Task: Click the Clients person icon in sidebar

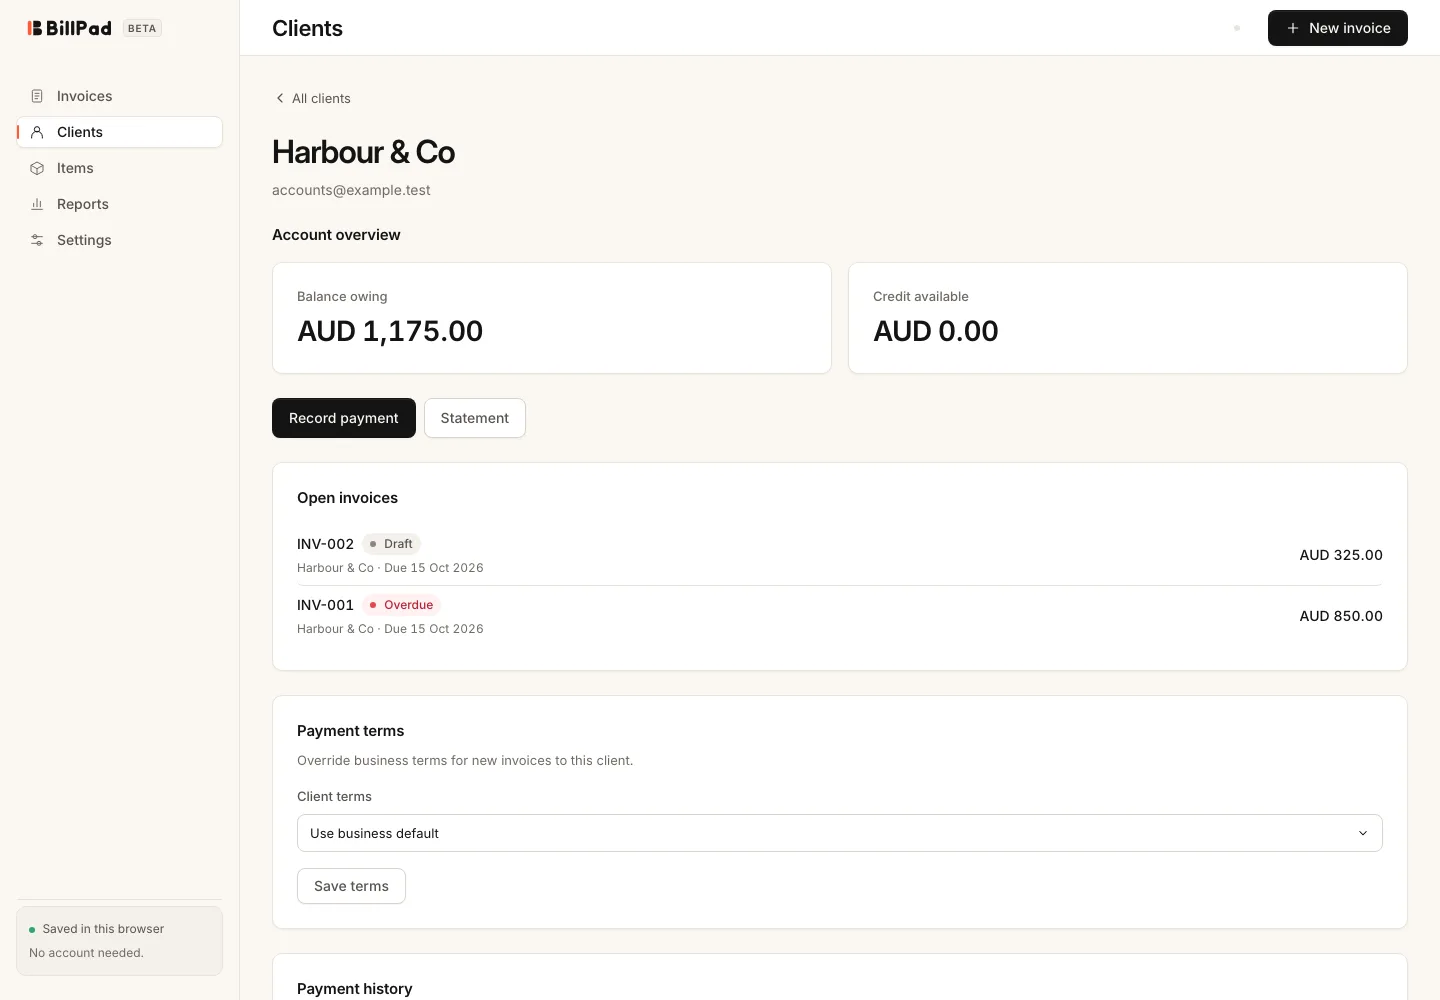Action: pyautogui.click(x=37, y=132)
